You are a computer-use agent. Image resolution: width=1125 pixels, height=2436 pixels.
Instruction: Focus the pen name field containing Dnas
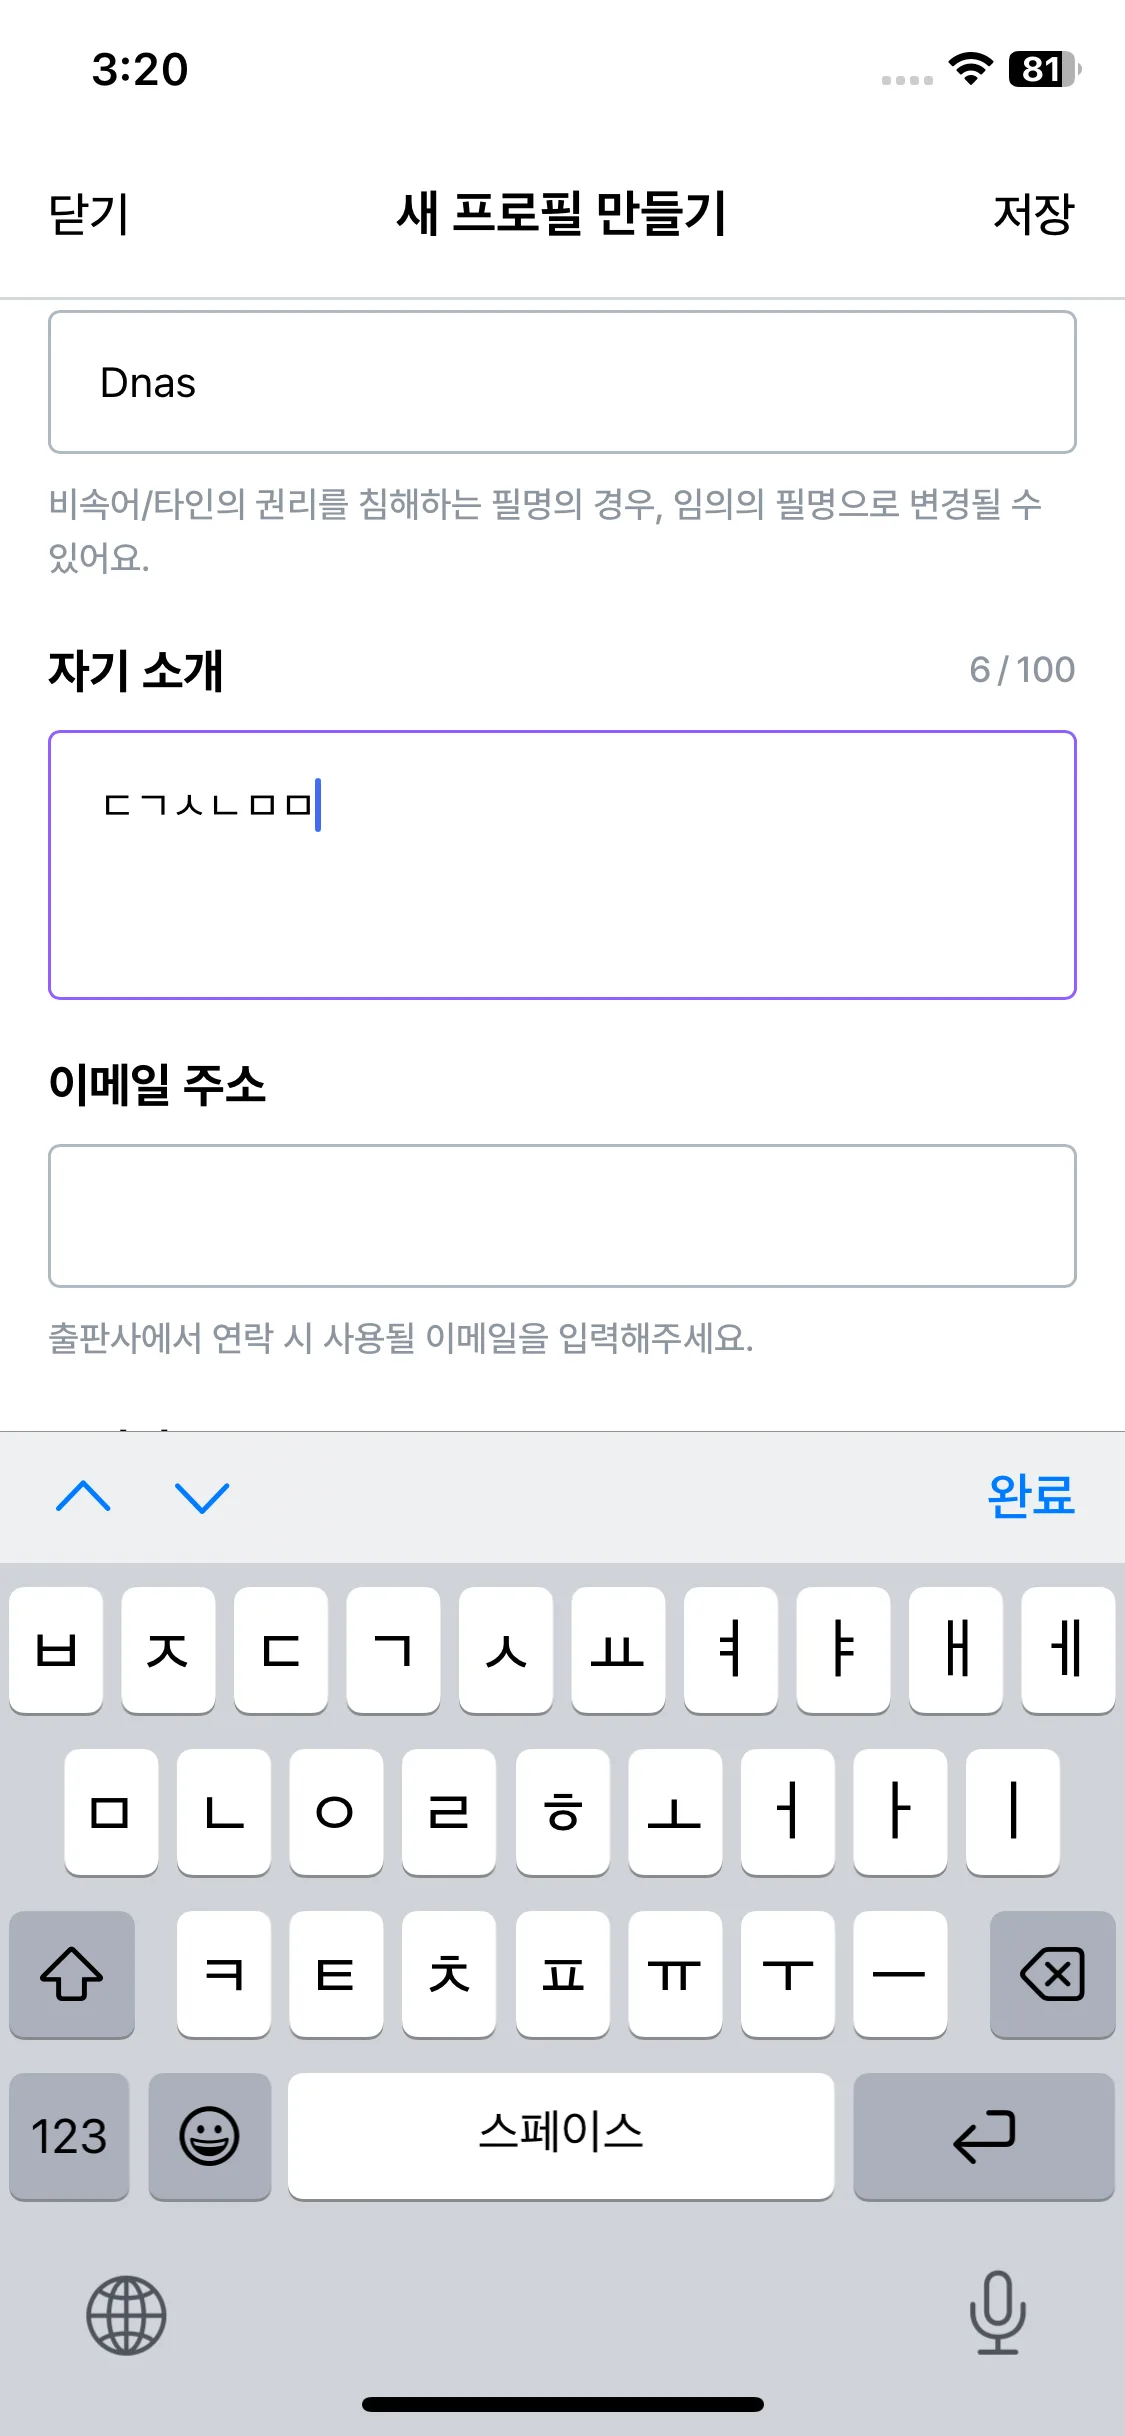(x=562, y=382)
